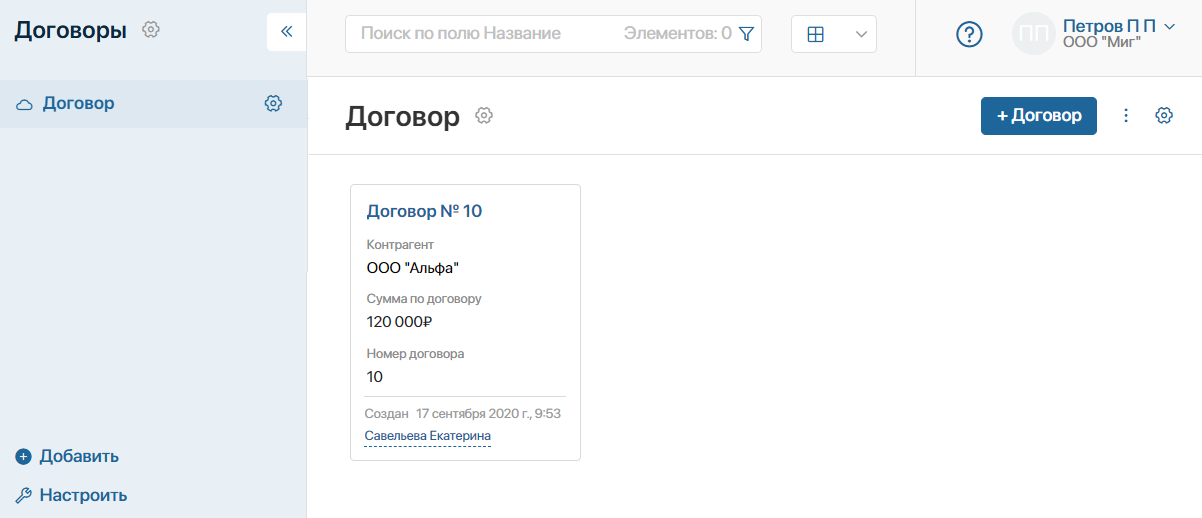Open the three-dot more options menu
Viewport: 1202px width, 518px height.
(1126, 116)
